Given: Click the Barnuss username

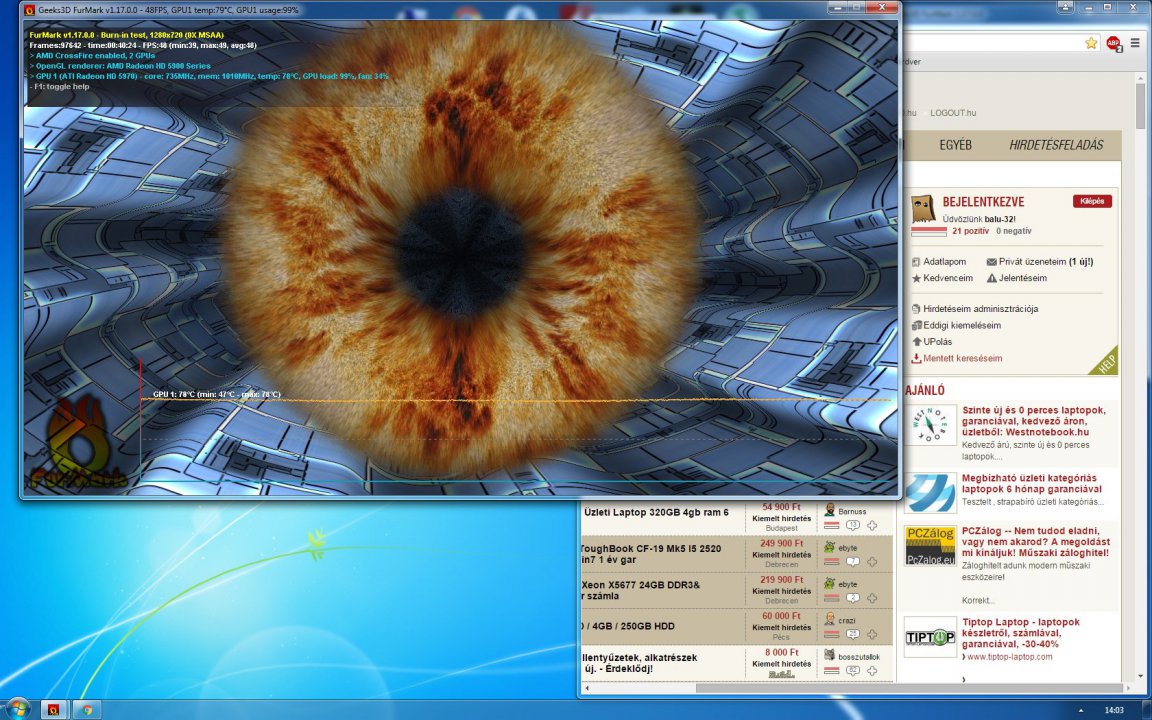Looking at the screenshot, I should 852,511.
